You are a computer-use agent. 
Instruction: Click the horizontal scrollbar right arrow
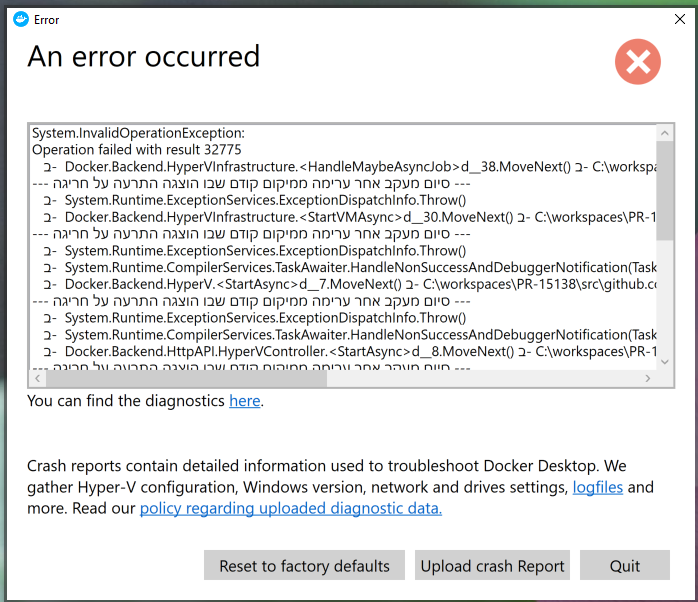click(x=648, y=378)
